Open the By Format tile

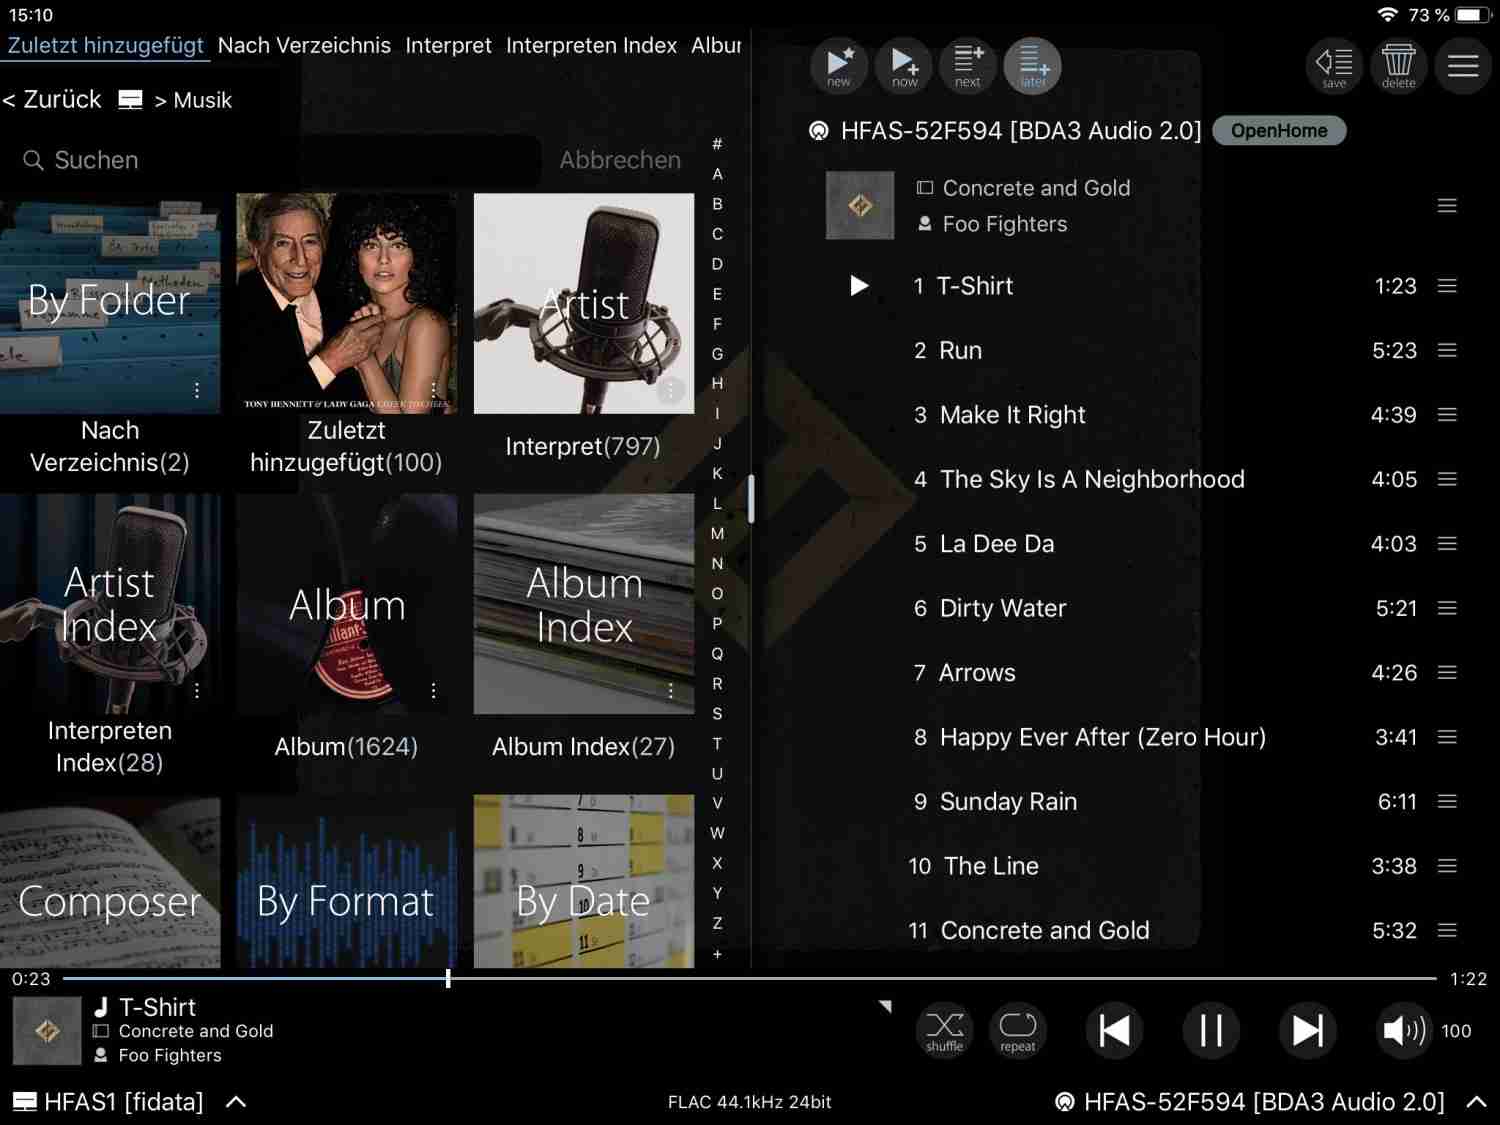[x=346, y=882]
